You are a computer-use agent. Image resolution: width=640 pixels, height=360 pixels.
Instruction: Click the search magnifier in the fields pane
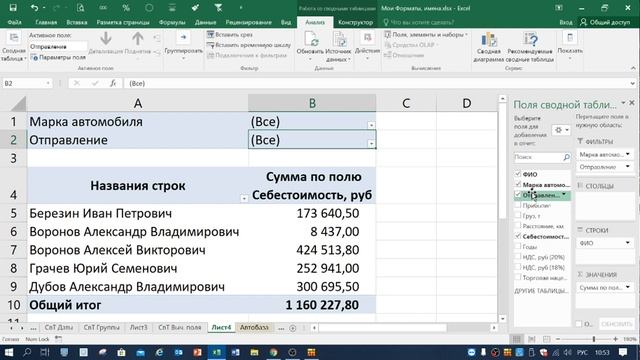point(566,157)
